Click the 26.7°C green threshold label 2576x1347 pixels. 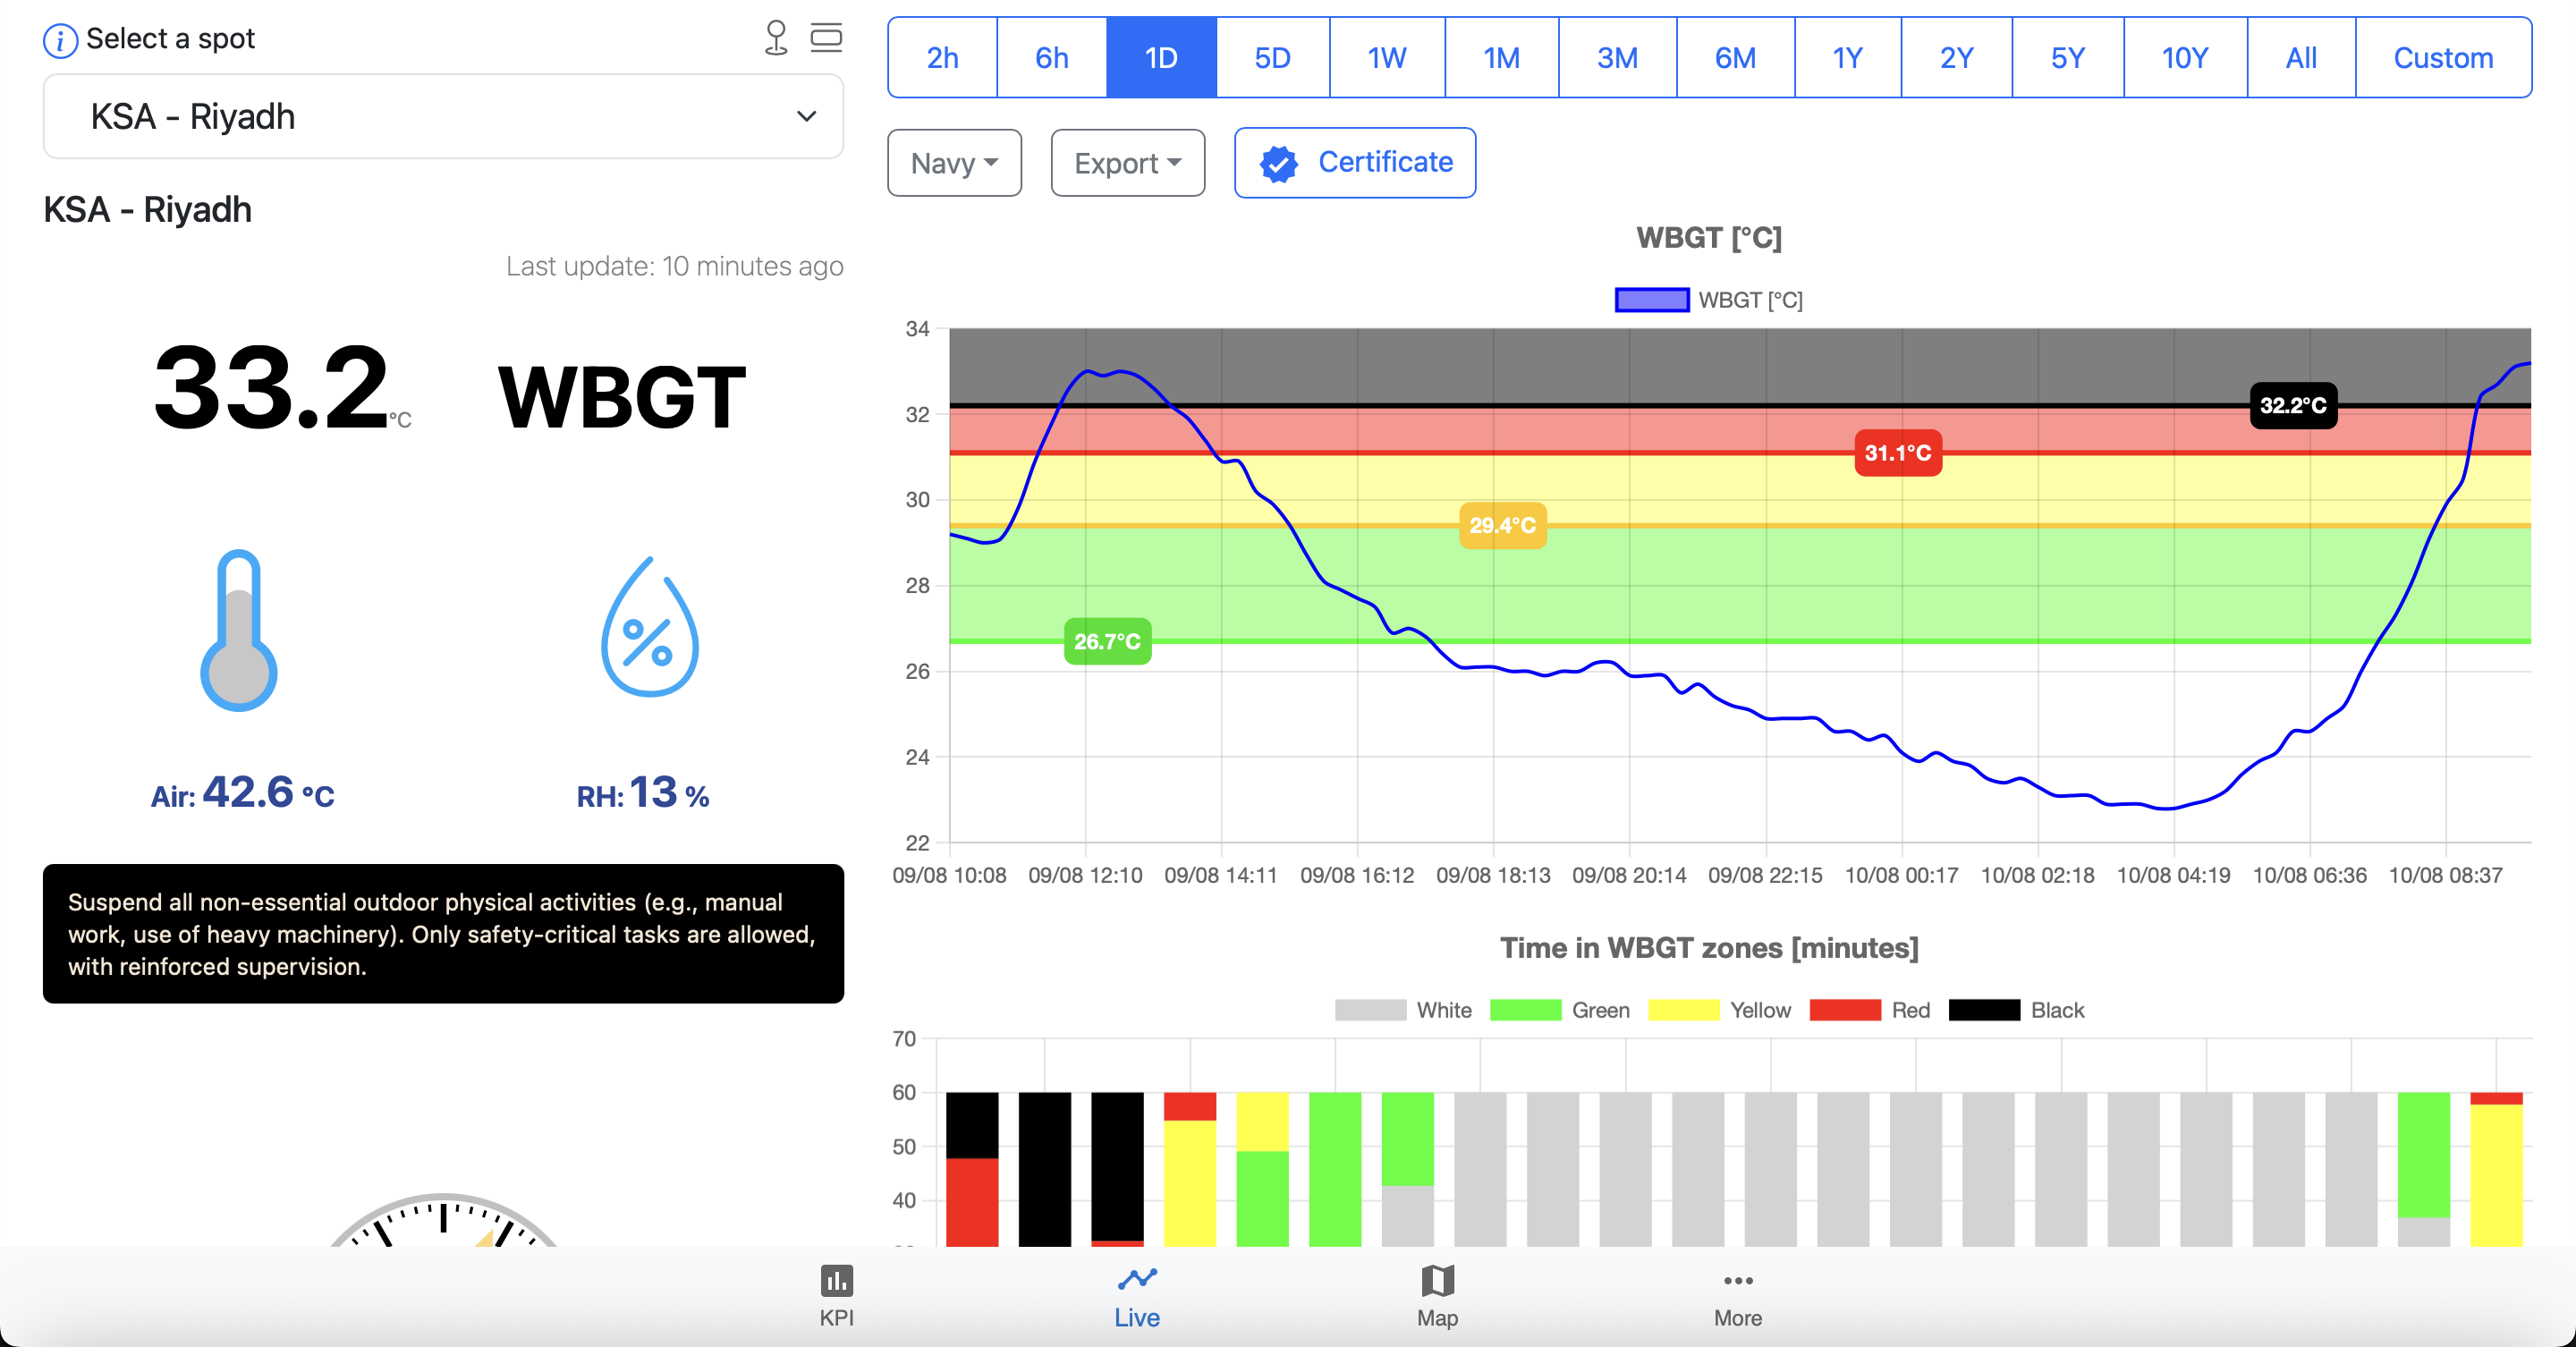[1107, 641]
